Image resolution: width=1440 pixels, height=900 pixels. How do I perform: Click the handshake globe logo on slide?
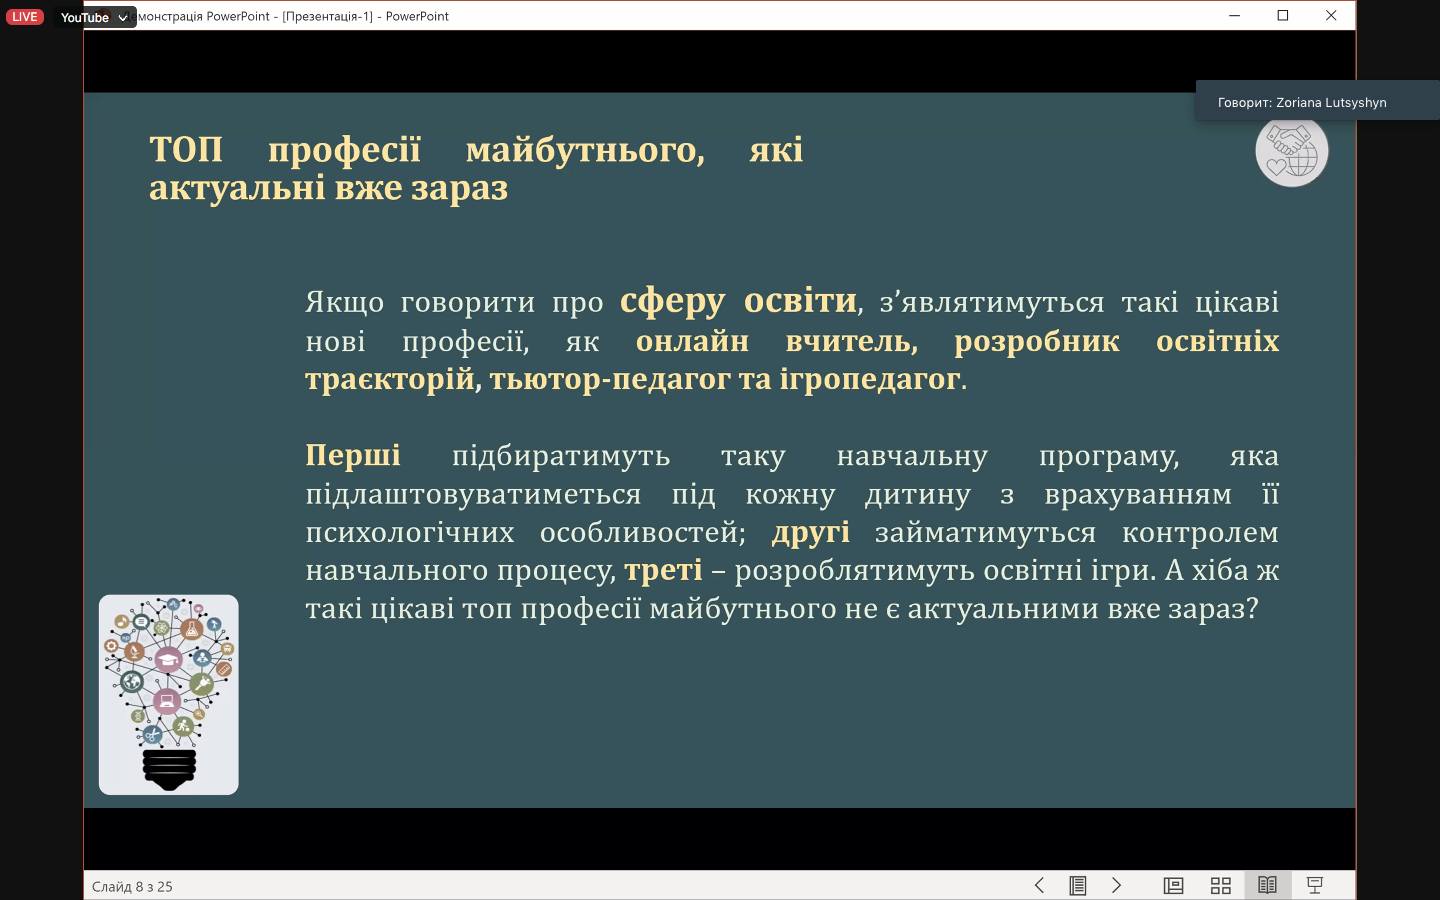pos(1291,153)
